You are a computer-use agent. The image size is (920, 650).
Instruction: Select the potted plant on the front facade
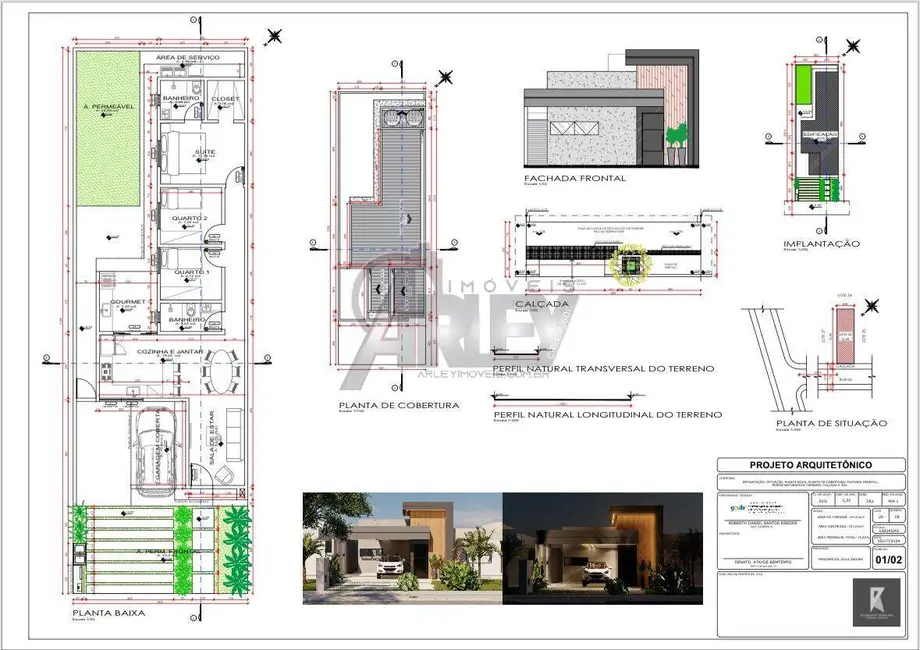coord(679,140)
